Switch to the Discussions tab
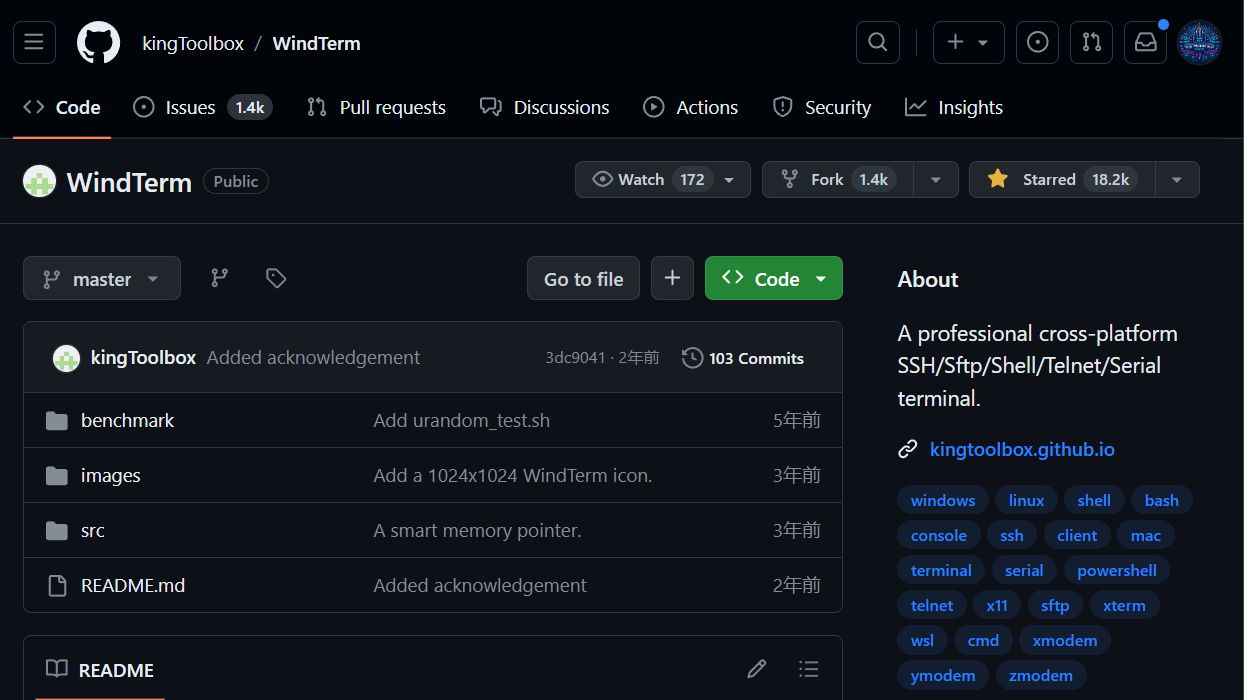This screenshot has width=1244, height=700. 545,107
